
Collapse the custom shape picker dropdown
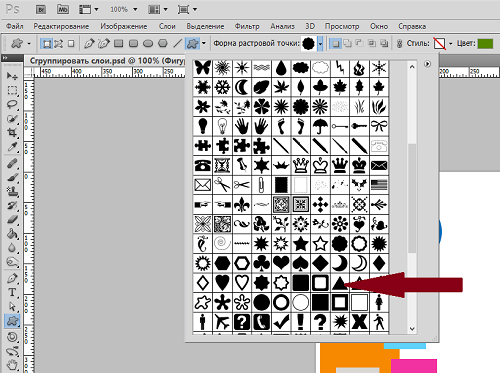[x=320, y=44]
